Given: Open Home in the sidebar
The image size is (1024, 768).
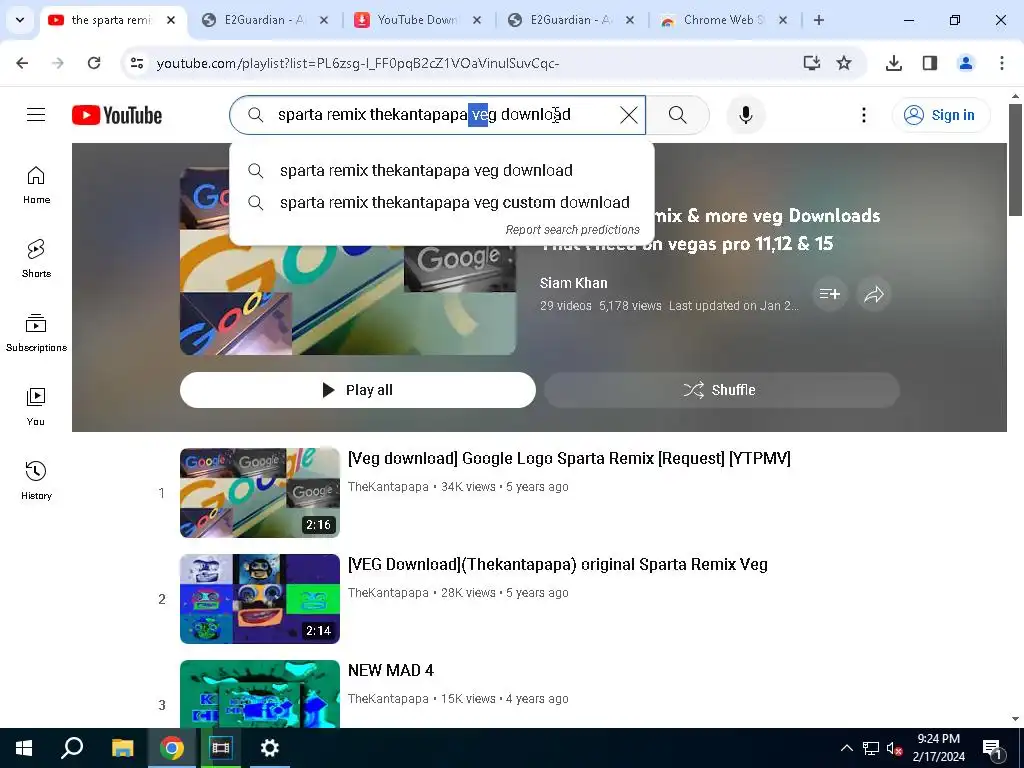Looking at the screenshot, I should click(x=36, y=185).
